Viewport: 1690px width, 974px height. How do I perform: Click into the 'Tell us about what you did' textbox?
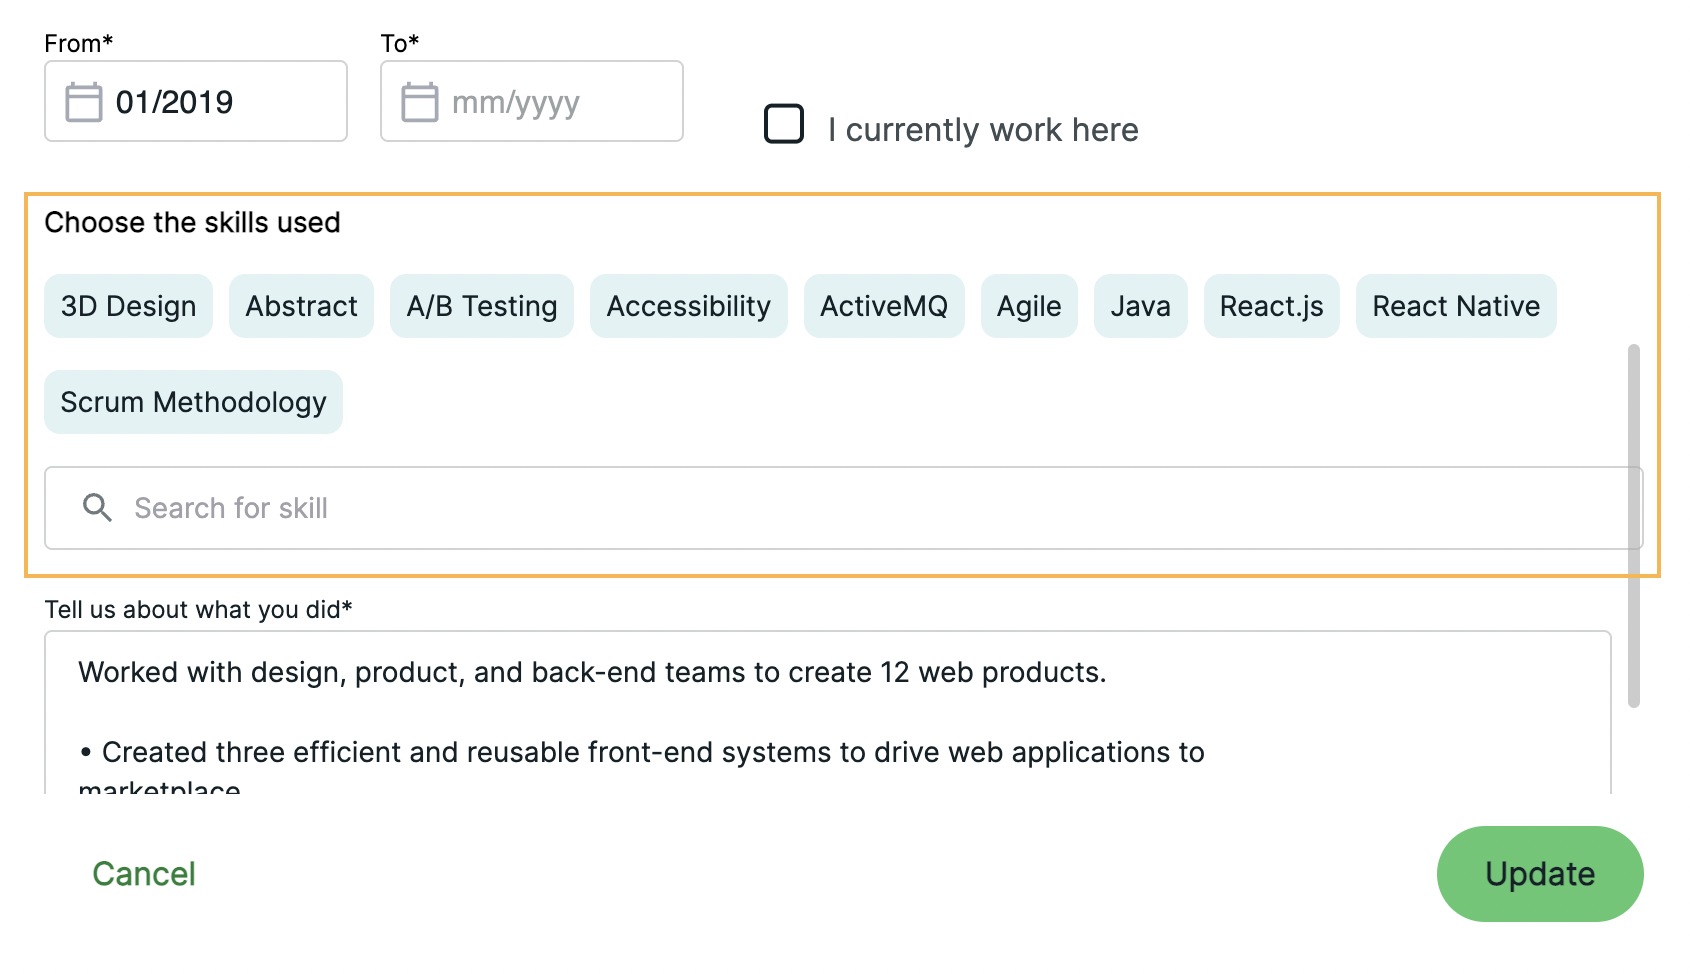point(827,712)
